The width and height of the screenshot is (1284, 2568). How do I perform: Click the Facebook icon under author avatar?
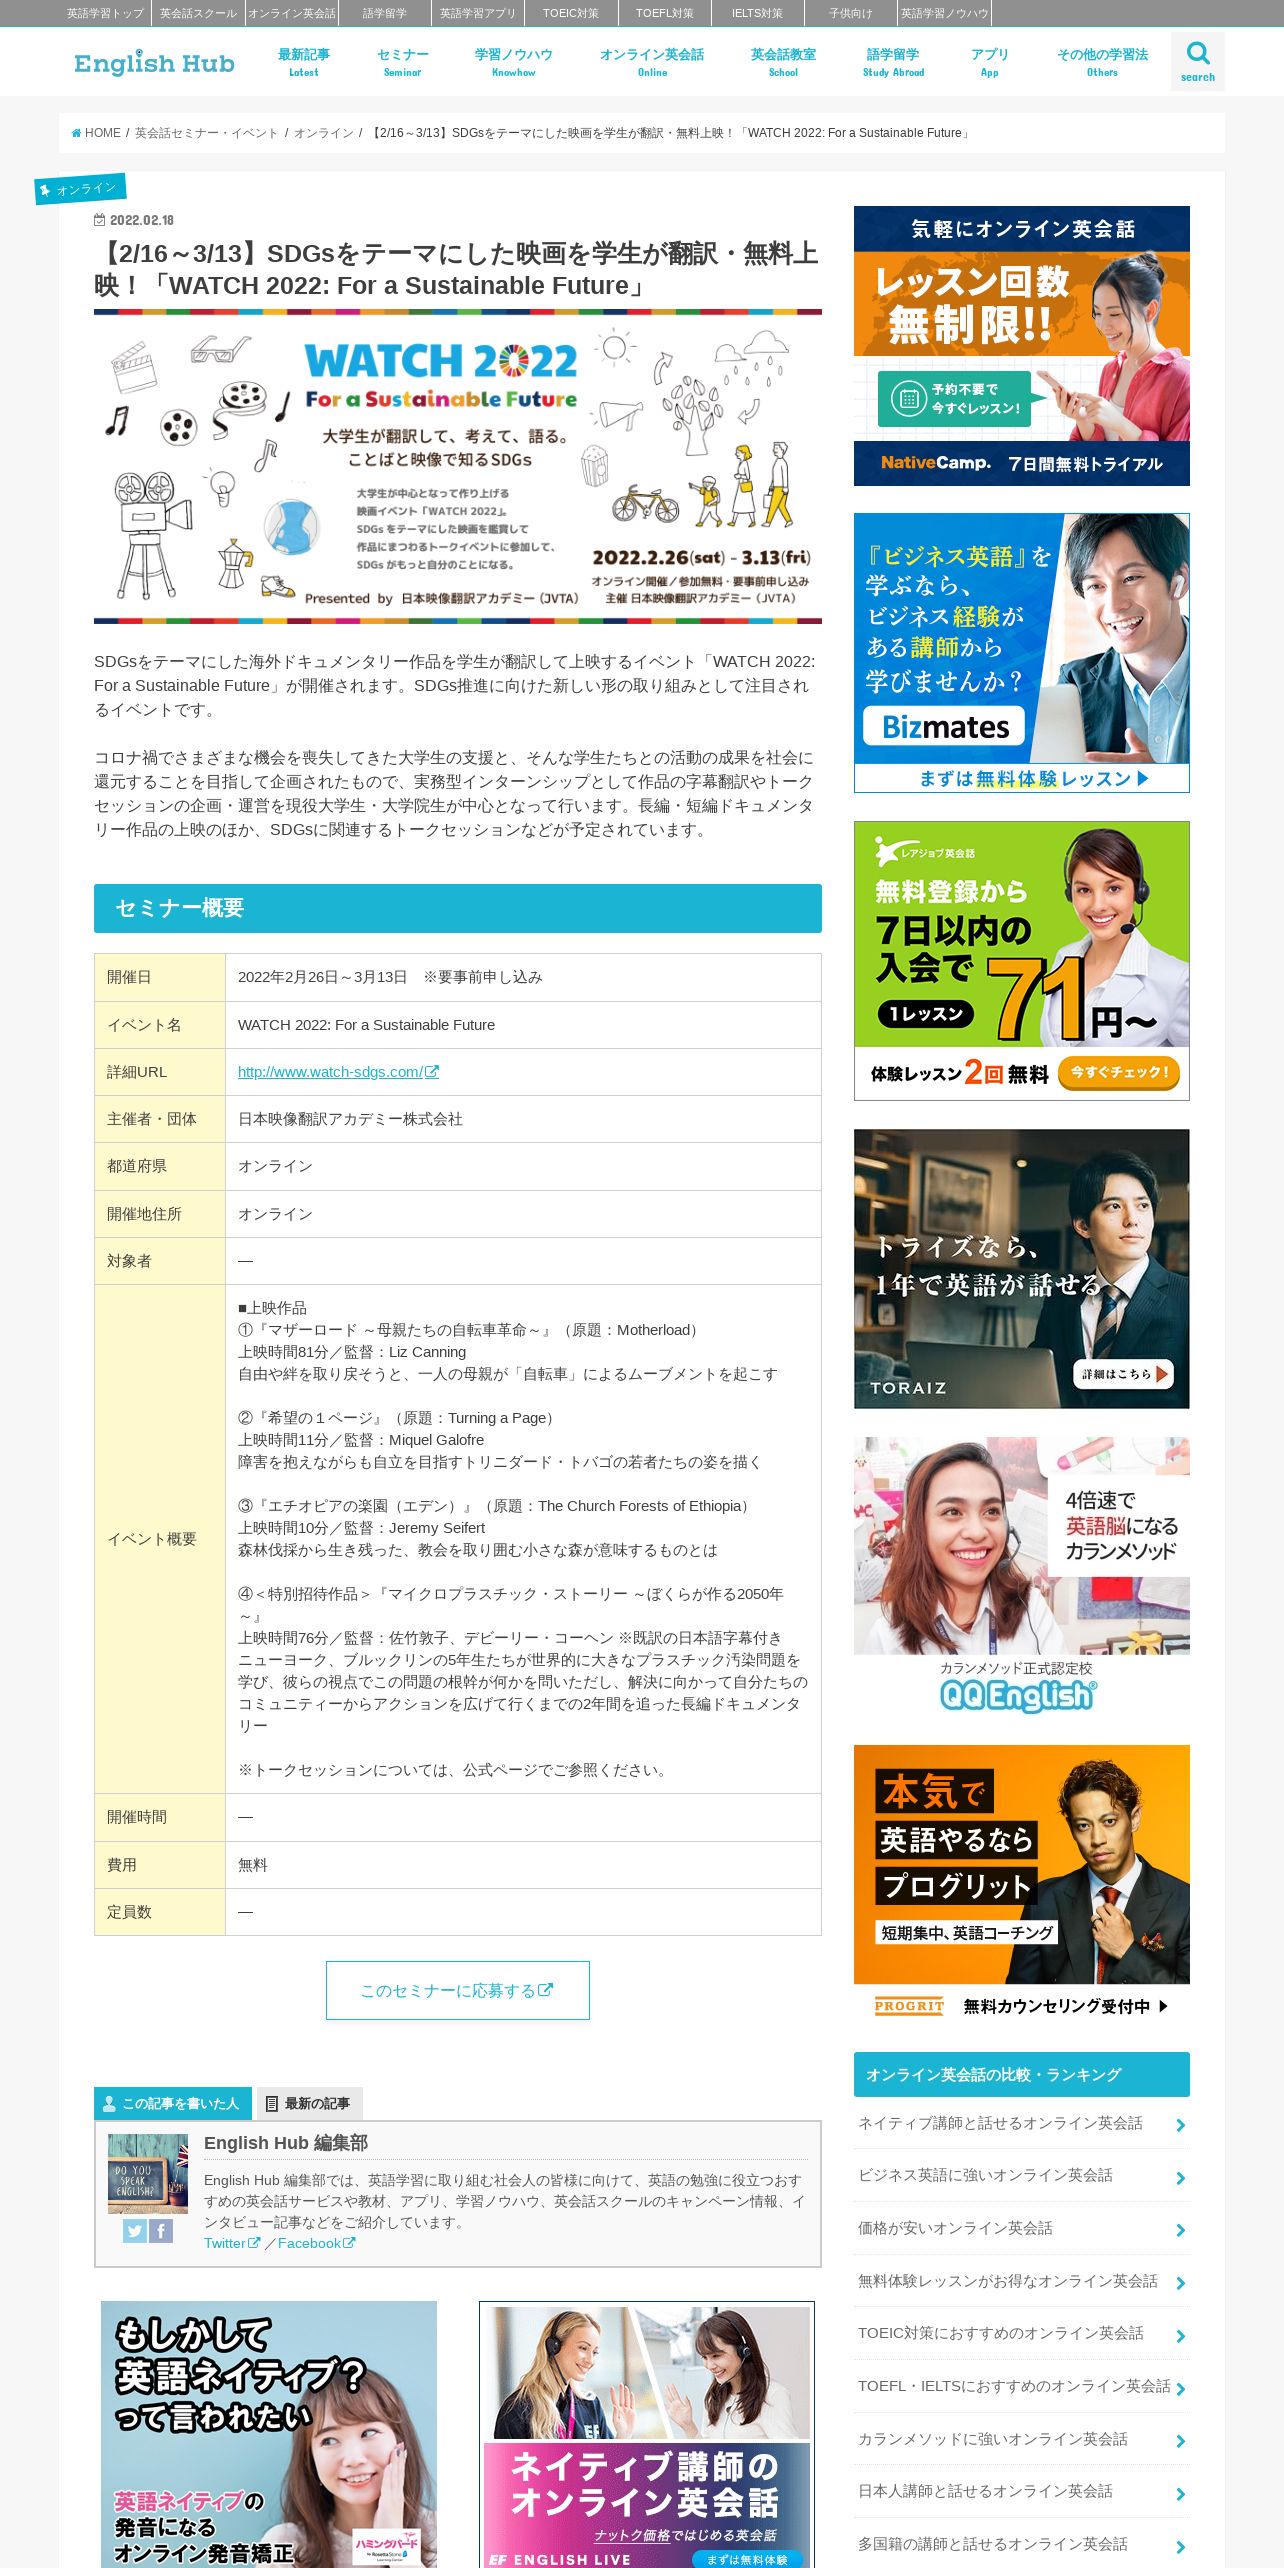pos(160,2231)
